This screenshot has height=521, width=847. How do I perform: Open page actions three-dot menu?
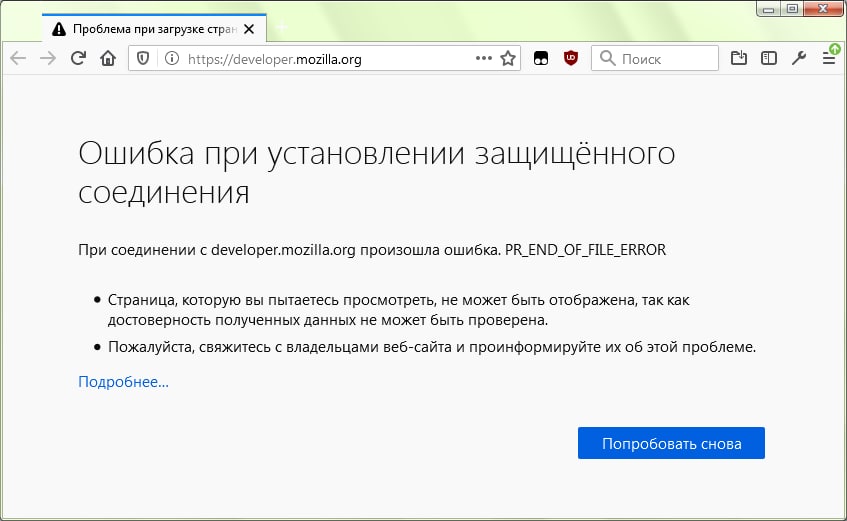pyautogui.click(x=483, y=58)
